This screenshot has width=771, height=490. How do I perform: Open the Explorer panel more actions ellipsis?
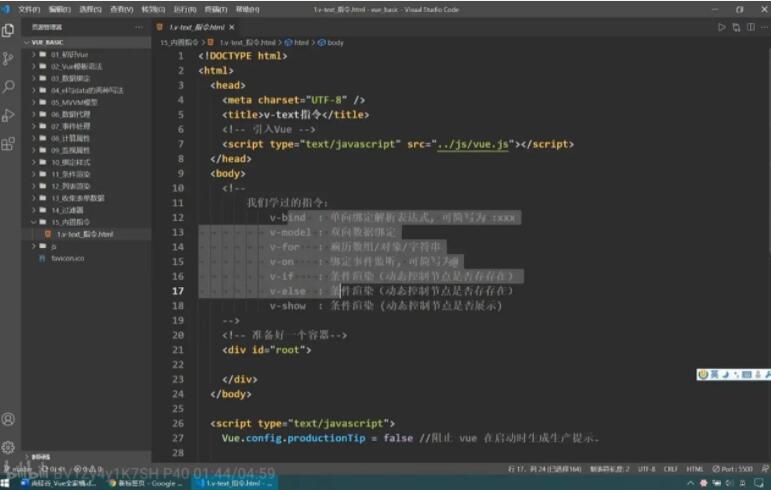tap(139, 27)
